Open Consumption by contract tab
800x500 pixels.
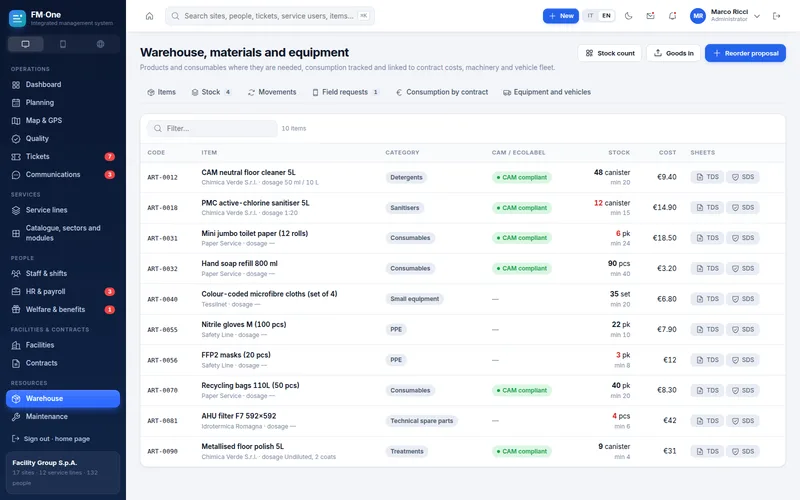442,92
